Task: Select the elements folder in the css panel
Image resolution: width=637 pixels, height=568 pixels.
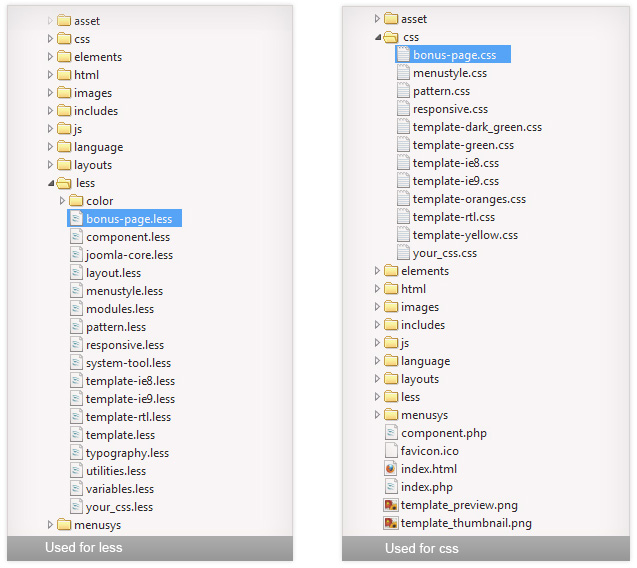Action: point(416,271)
